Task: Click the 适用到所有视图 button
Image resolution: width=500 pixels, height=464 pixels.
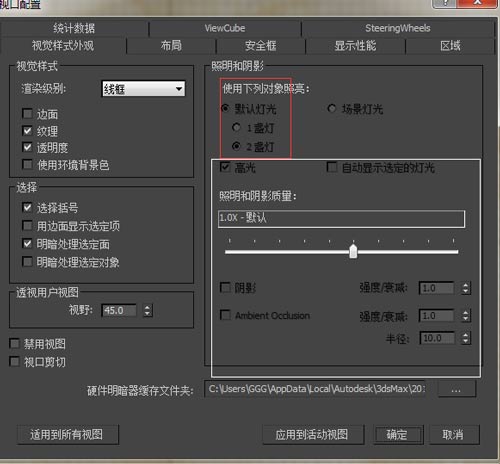Action: (68, 435)
